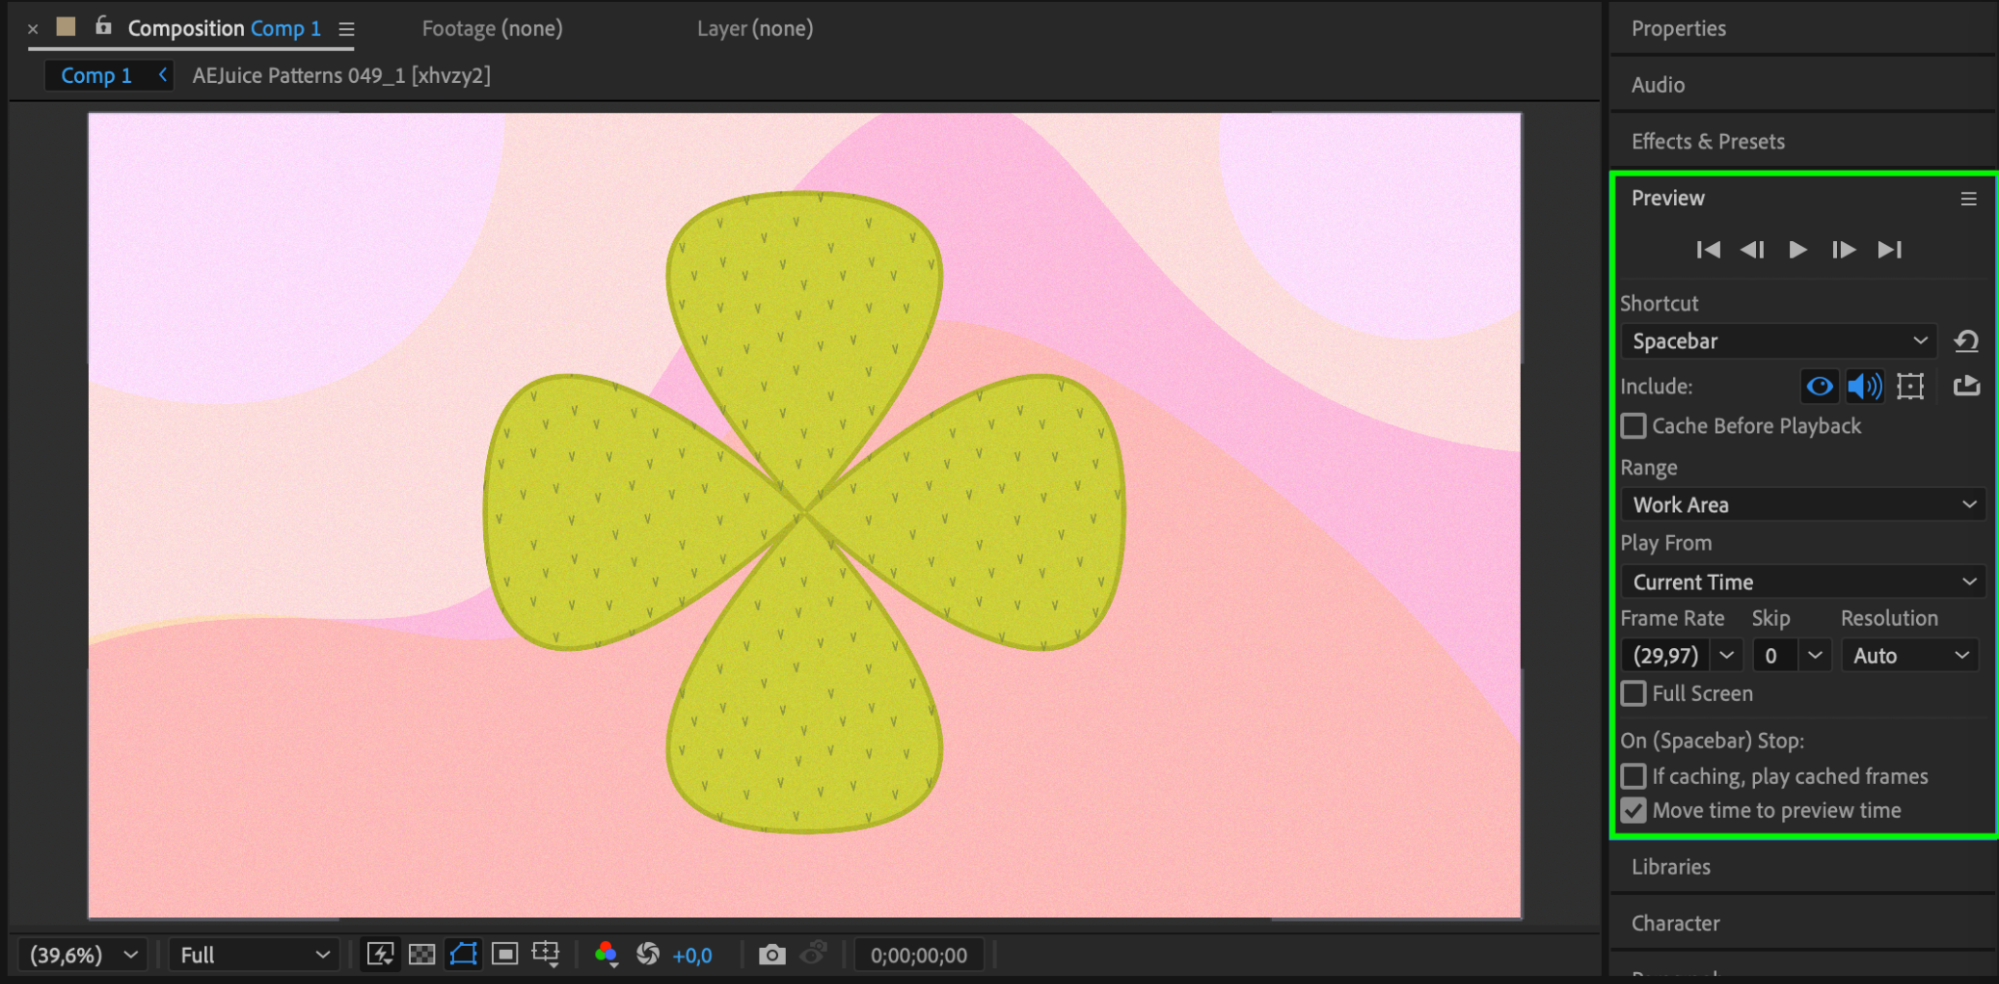Take a snapshot with the camera icon
The width and height of the screenshot is (1999, 984).
771,955
